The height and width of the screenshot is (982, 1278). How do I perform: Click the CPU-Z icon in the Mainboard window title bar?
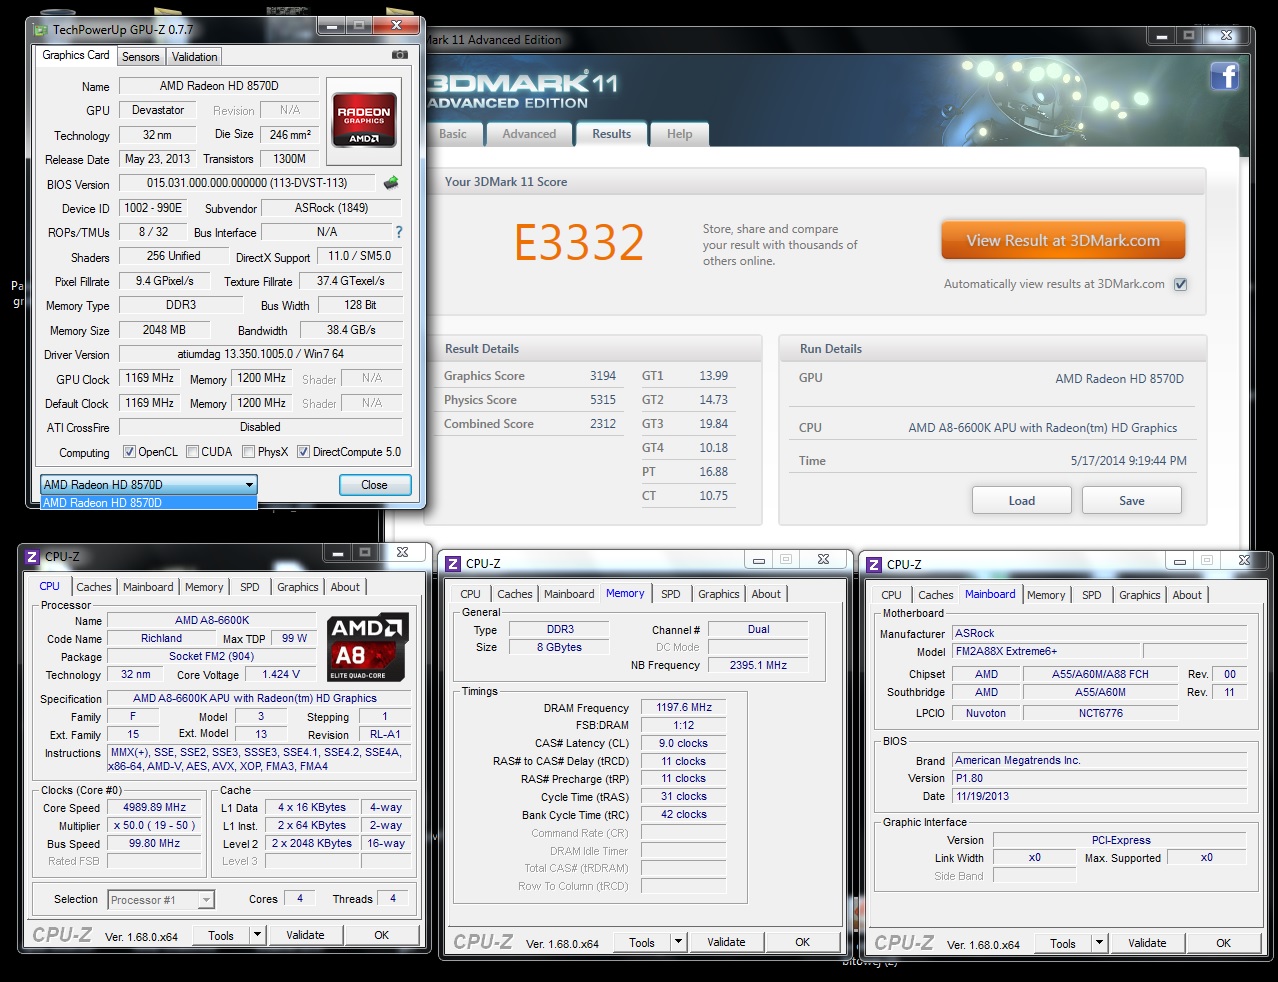pyautogui.click(x=874, y=565)
